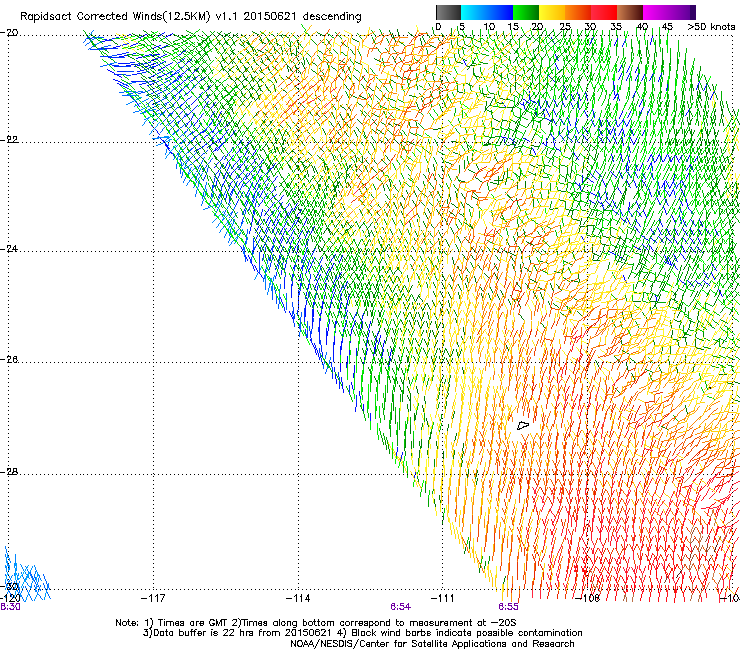Select the -24 latitude axis label
Screen dimensions: 740x650
9,249
